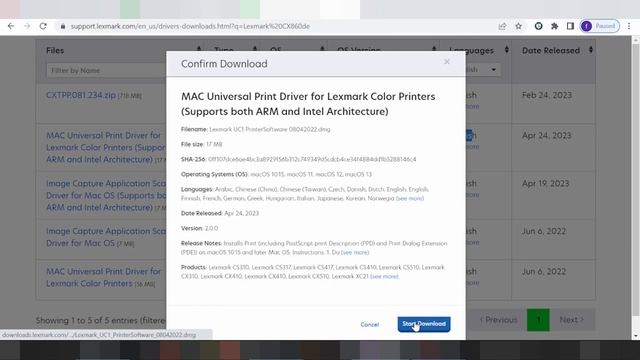640x360 pixels.
Task: Click Cancel in the dialog
Action: click(370, 324)
